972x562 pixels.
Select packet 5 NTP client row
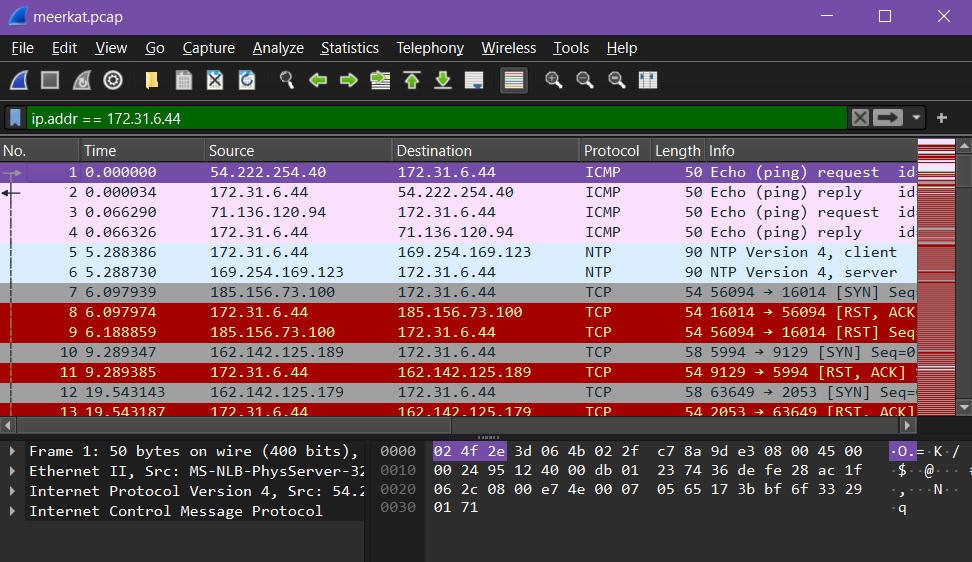point(458,252)
